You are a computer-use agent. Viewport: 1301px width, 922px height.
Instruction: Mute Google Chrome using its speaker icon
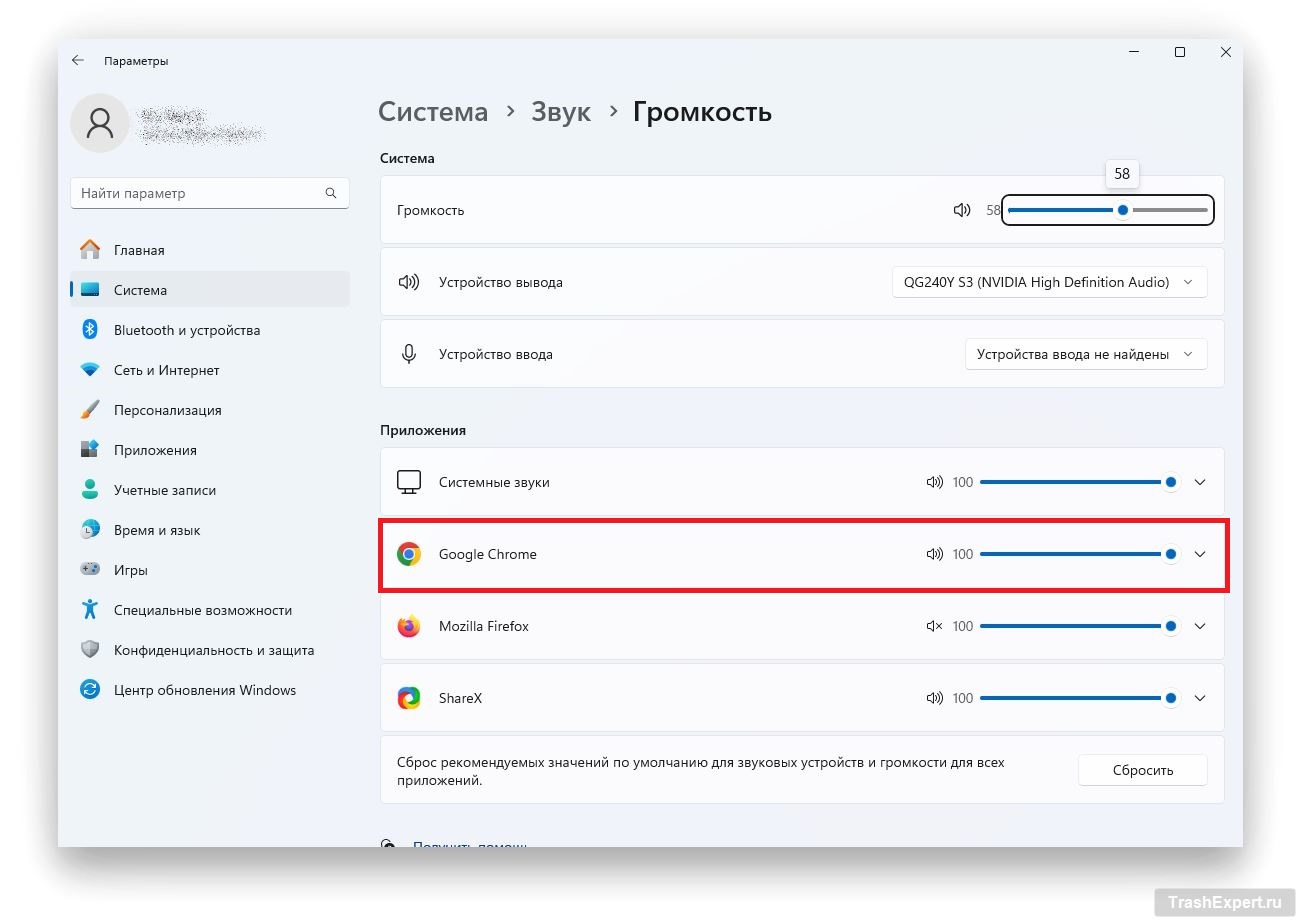[935, 554]
